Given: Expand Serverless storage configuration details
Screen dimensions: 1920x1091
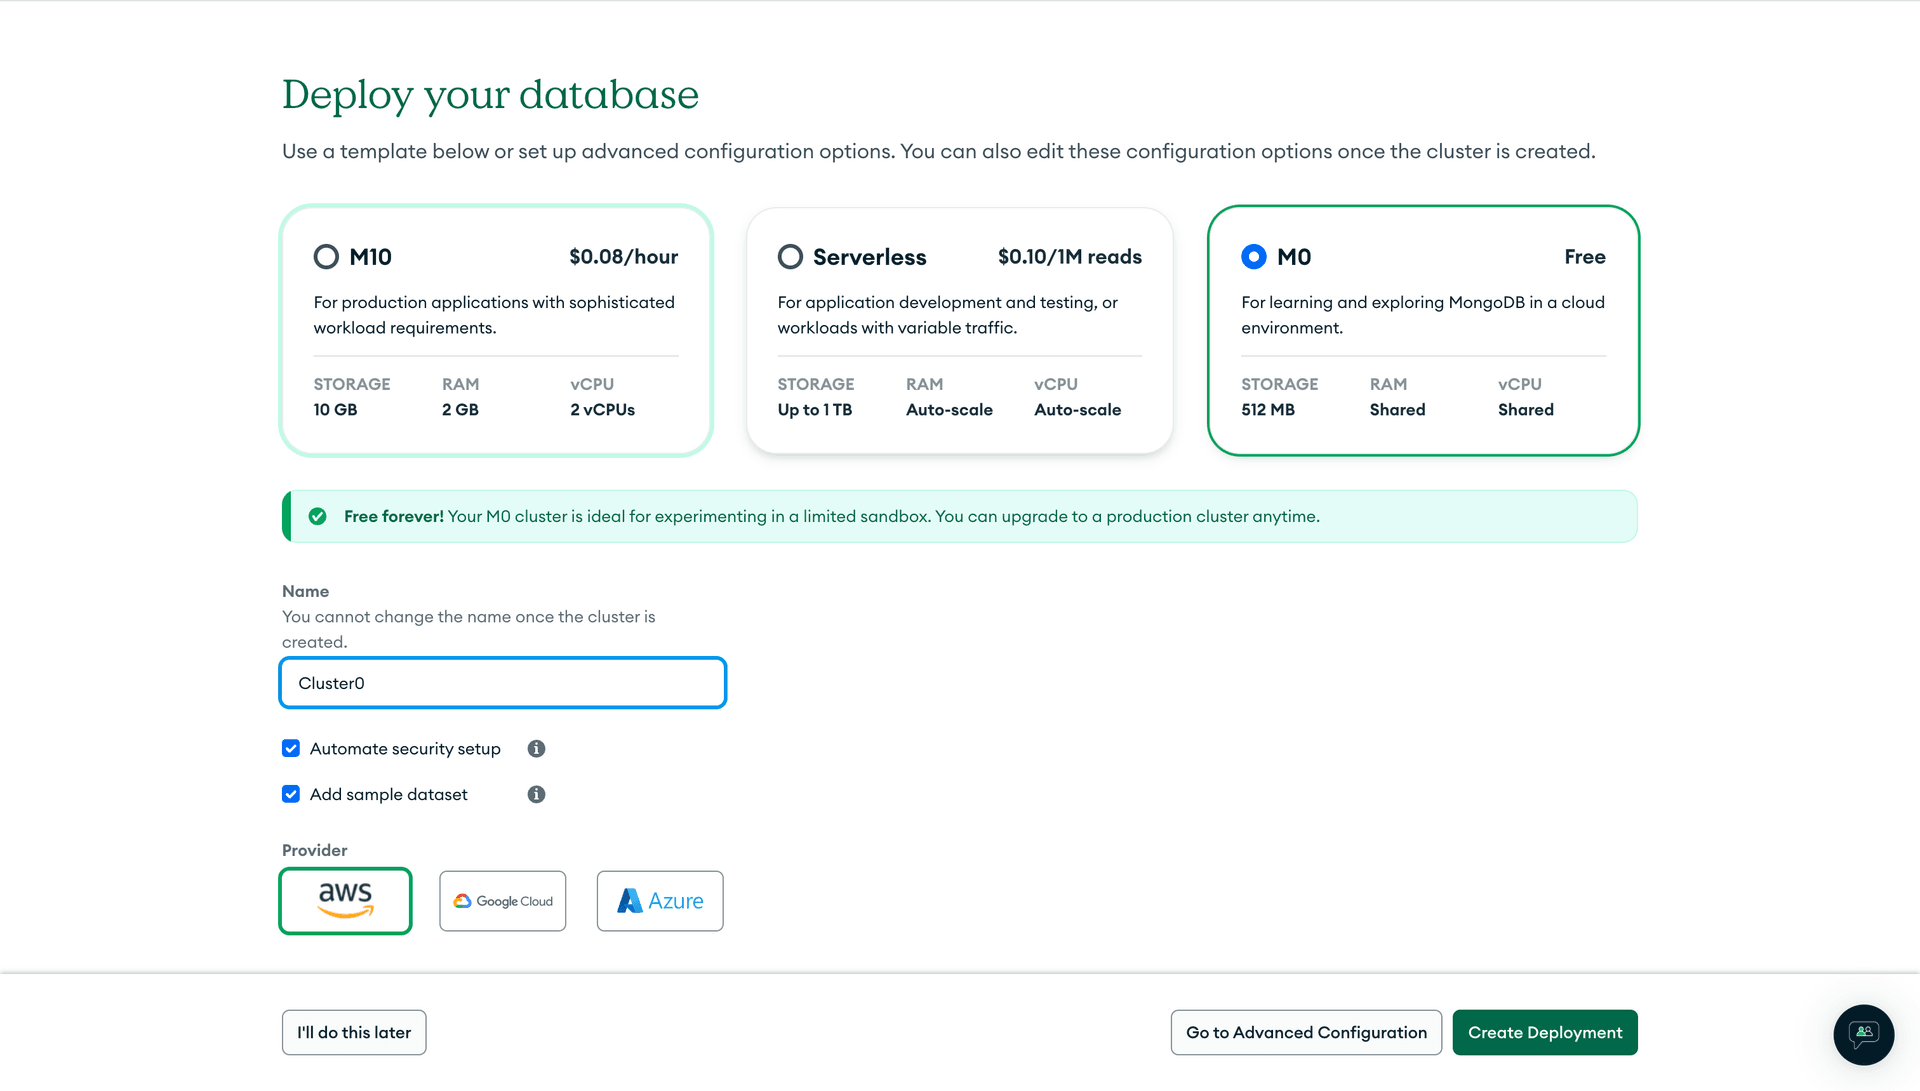Looking at the screenshot, I should (815, 397).
